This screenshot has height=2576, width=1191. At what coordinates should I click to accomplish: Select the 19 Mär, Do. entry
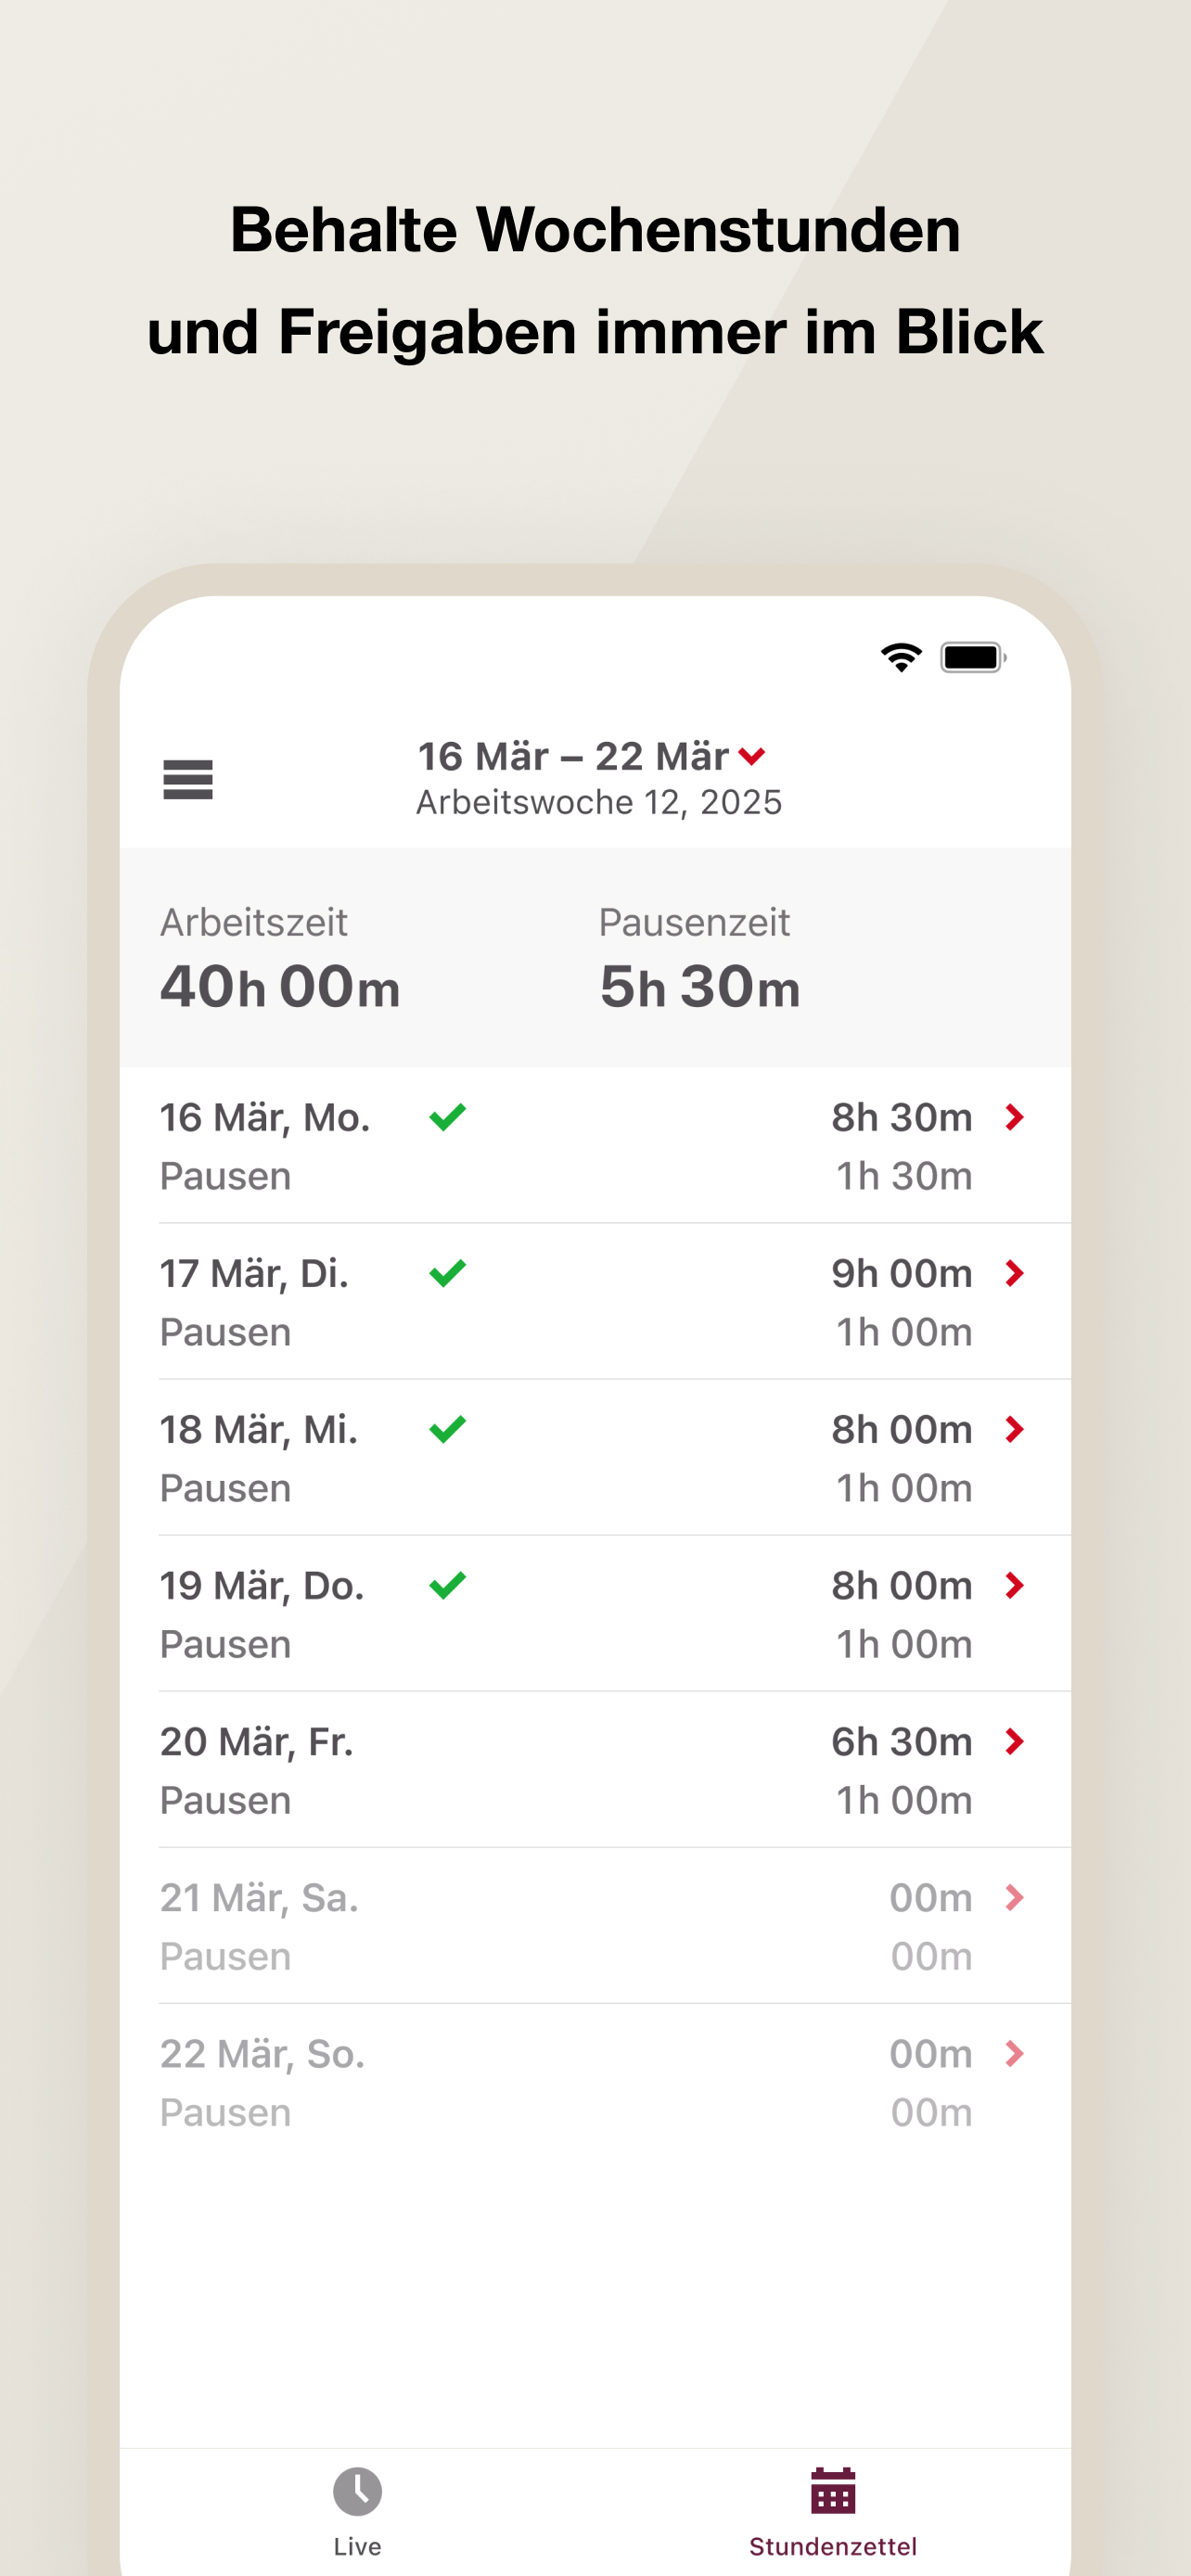pyautogui.click(x=595, y=1613)
